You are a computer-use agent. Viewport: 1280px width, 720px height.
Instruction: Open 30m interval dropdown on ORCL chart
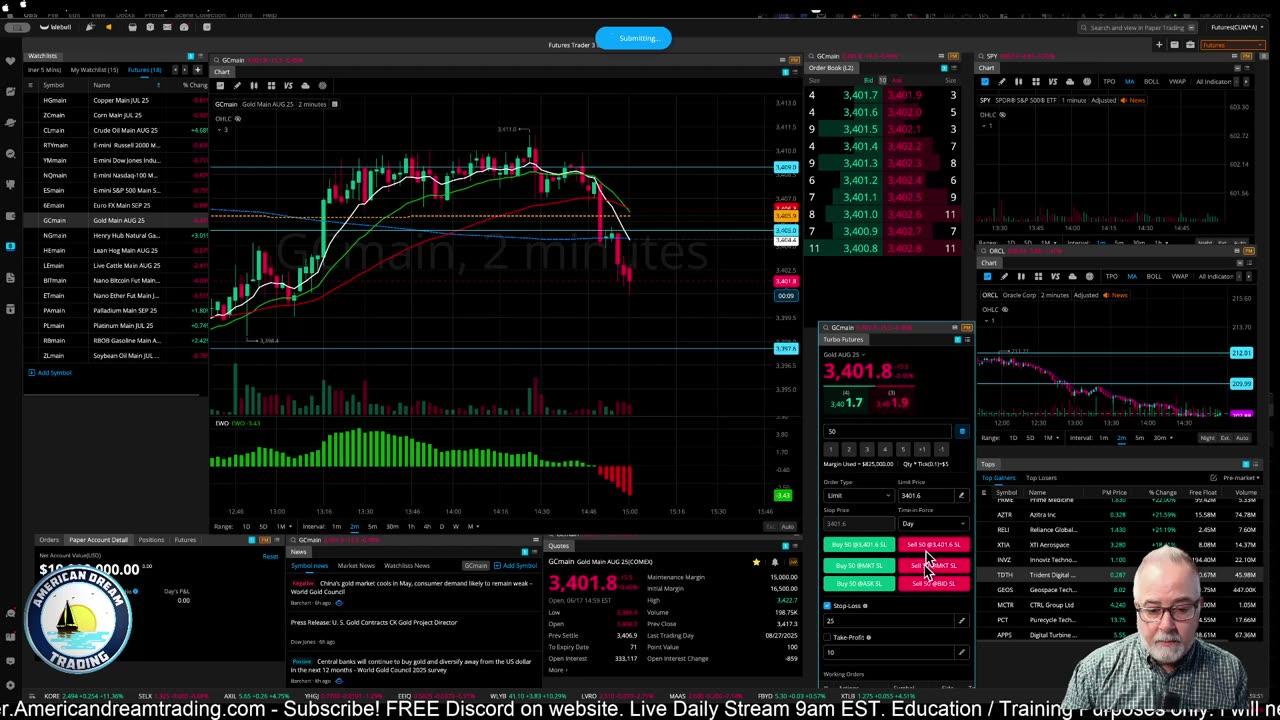pos(1162,438)
